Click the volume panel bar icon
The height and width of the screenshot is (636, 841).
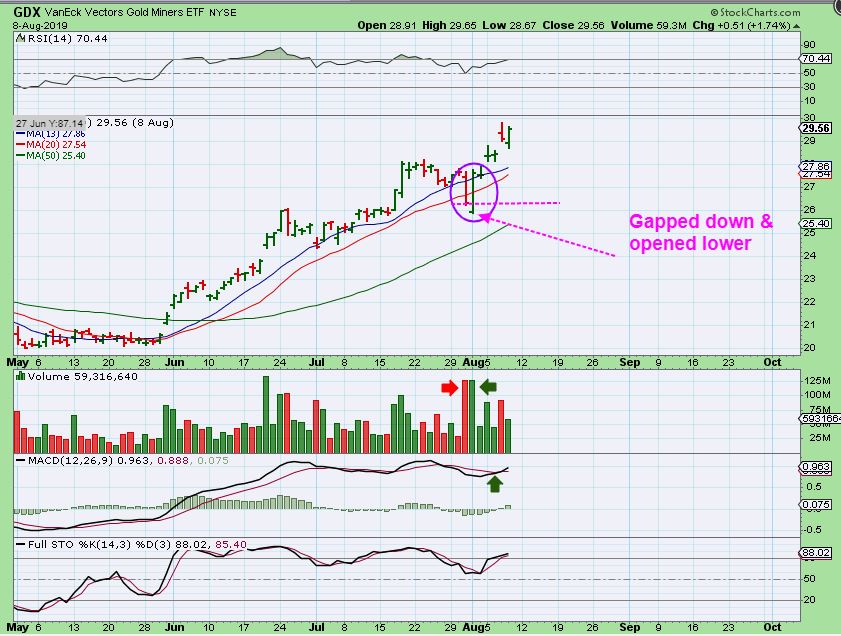20,376
